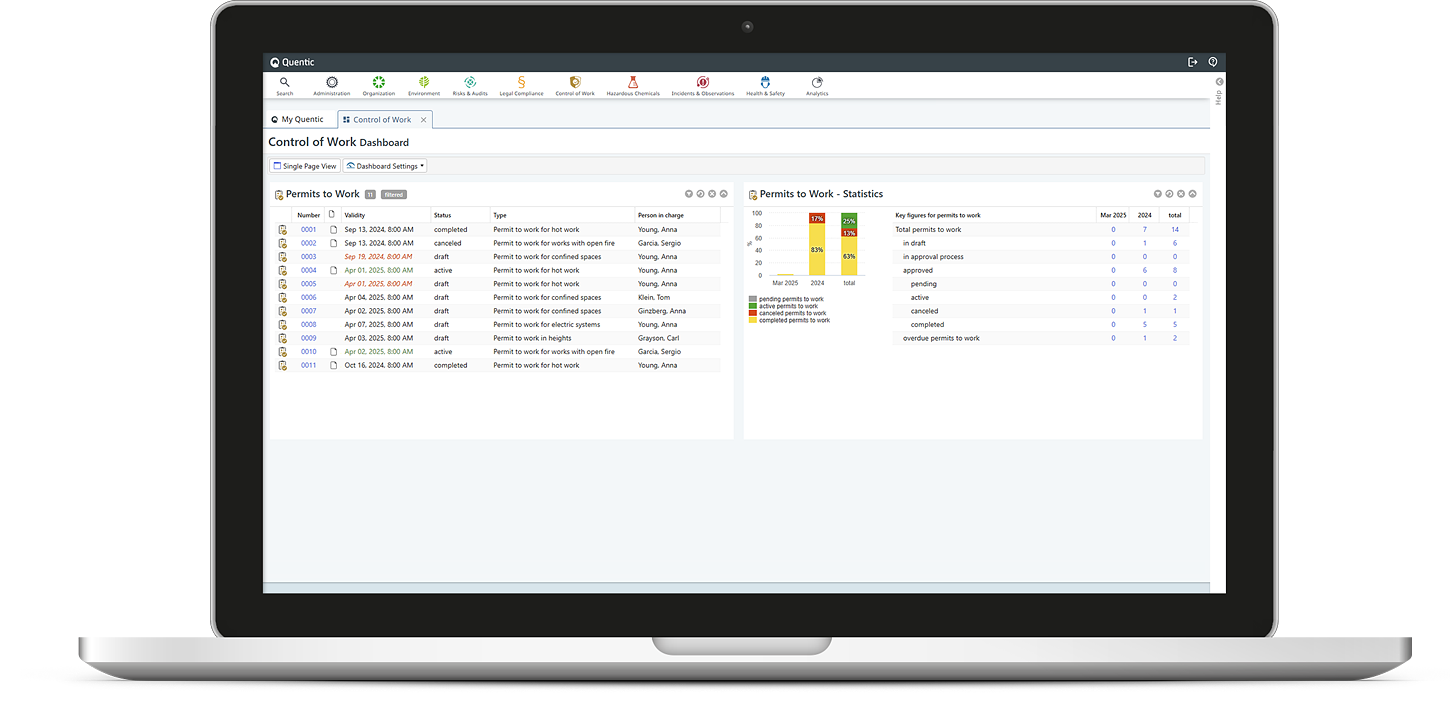Close the Control of Work tab
The width and height of the screenshot is (1450, 710).
(423, 120)
